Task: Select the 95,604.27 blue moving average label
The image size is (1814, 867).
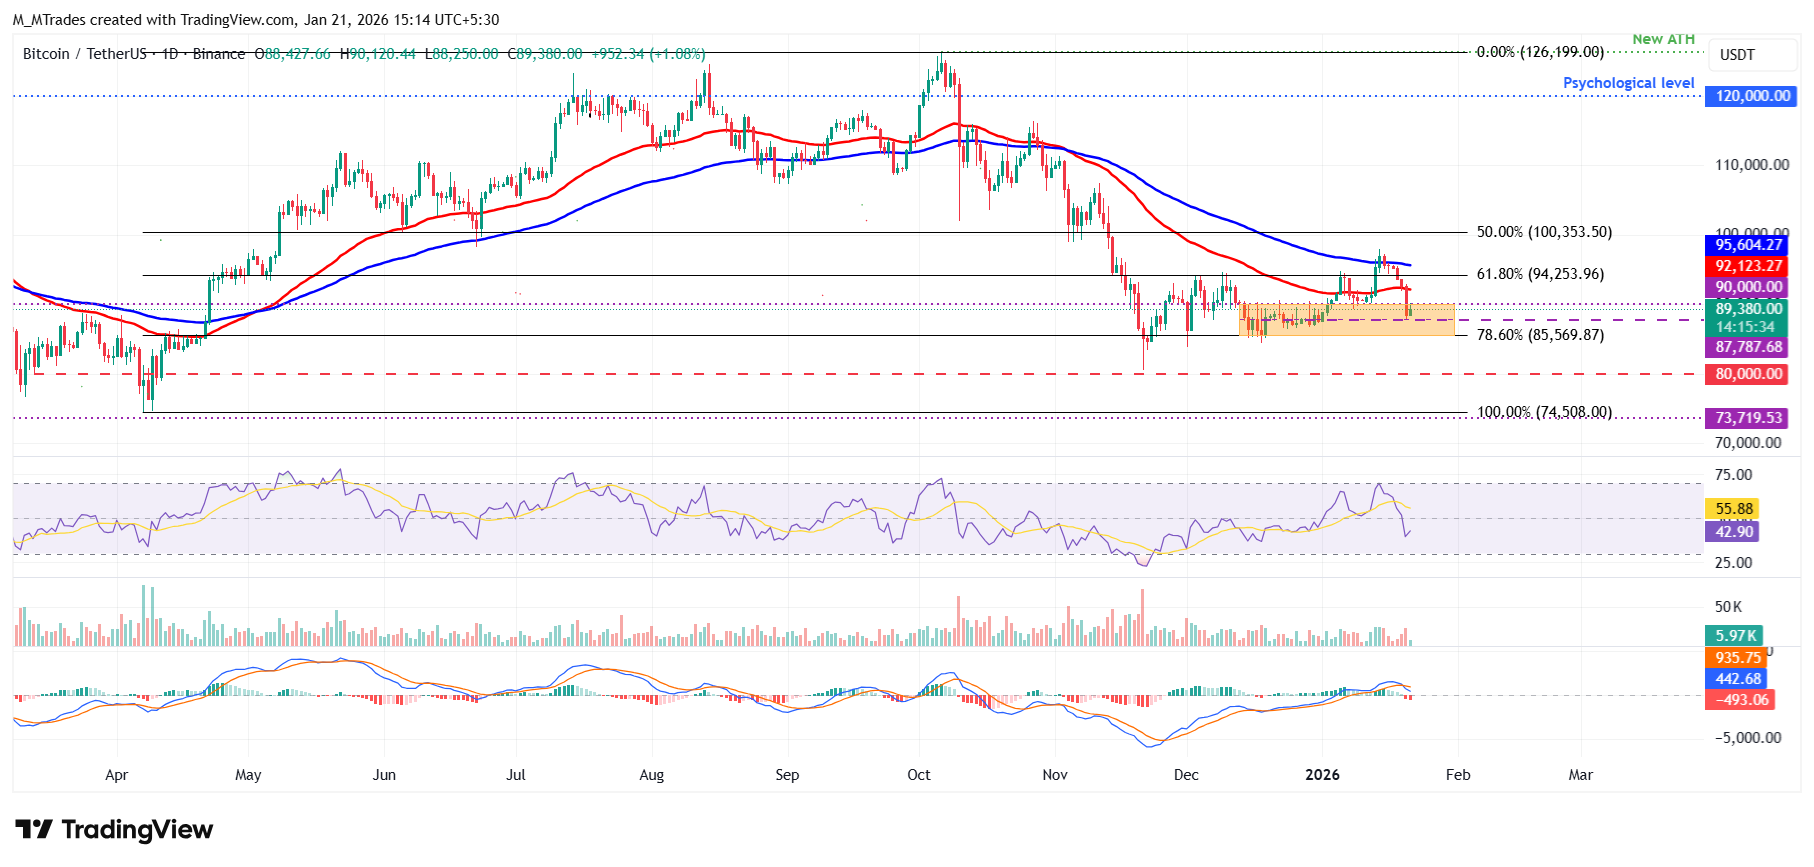Action: pos(1748,245)
